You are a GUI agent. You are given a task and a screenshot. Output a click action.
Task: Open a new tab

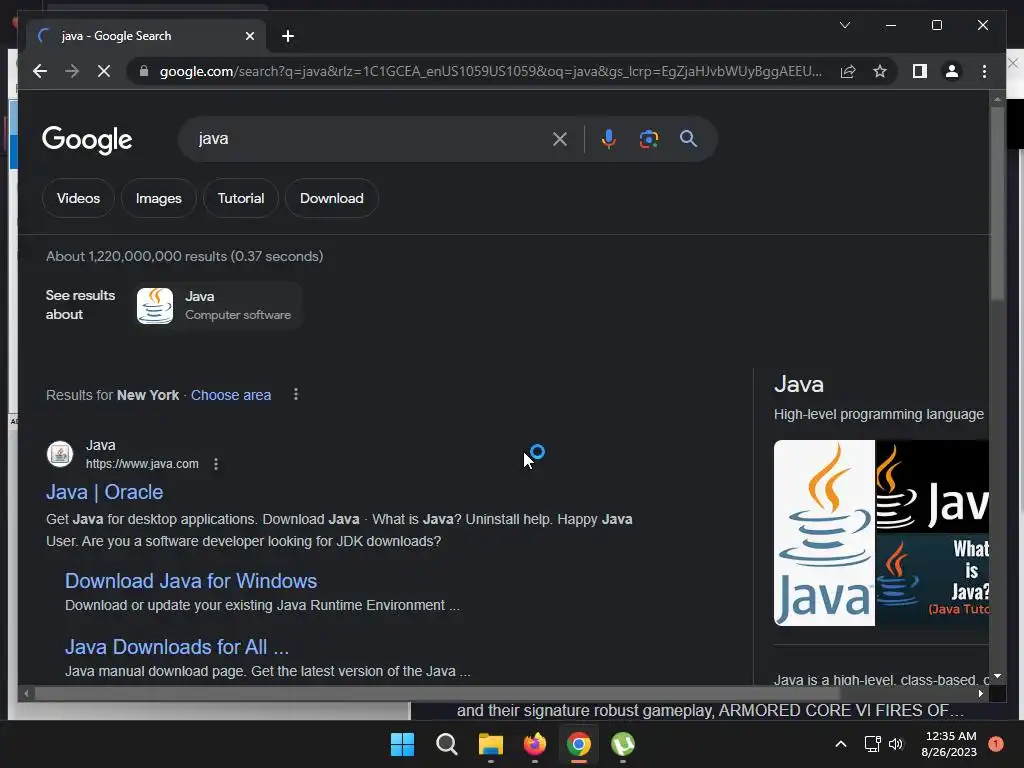(x=288, y=36)
